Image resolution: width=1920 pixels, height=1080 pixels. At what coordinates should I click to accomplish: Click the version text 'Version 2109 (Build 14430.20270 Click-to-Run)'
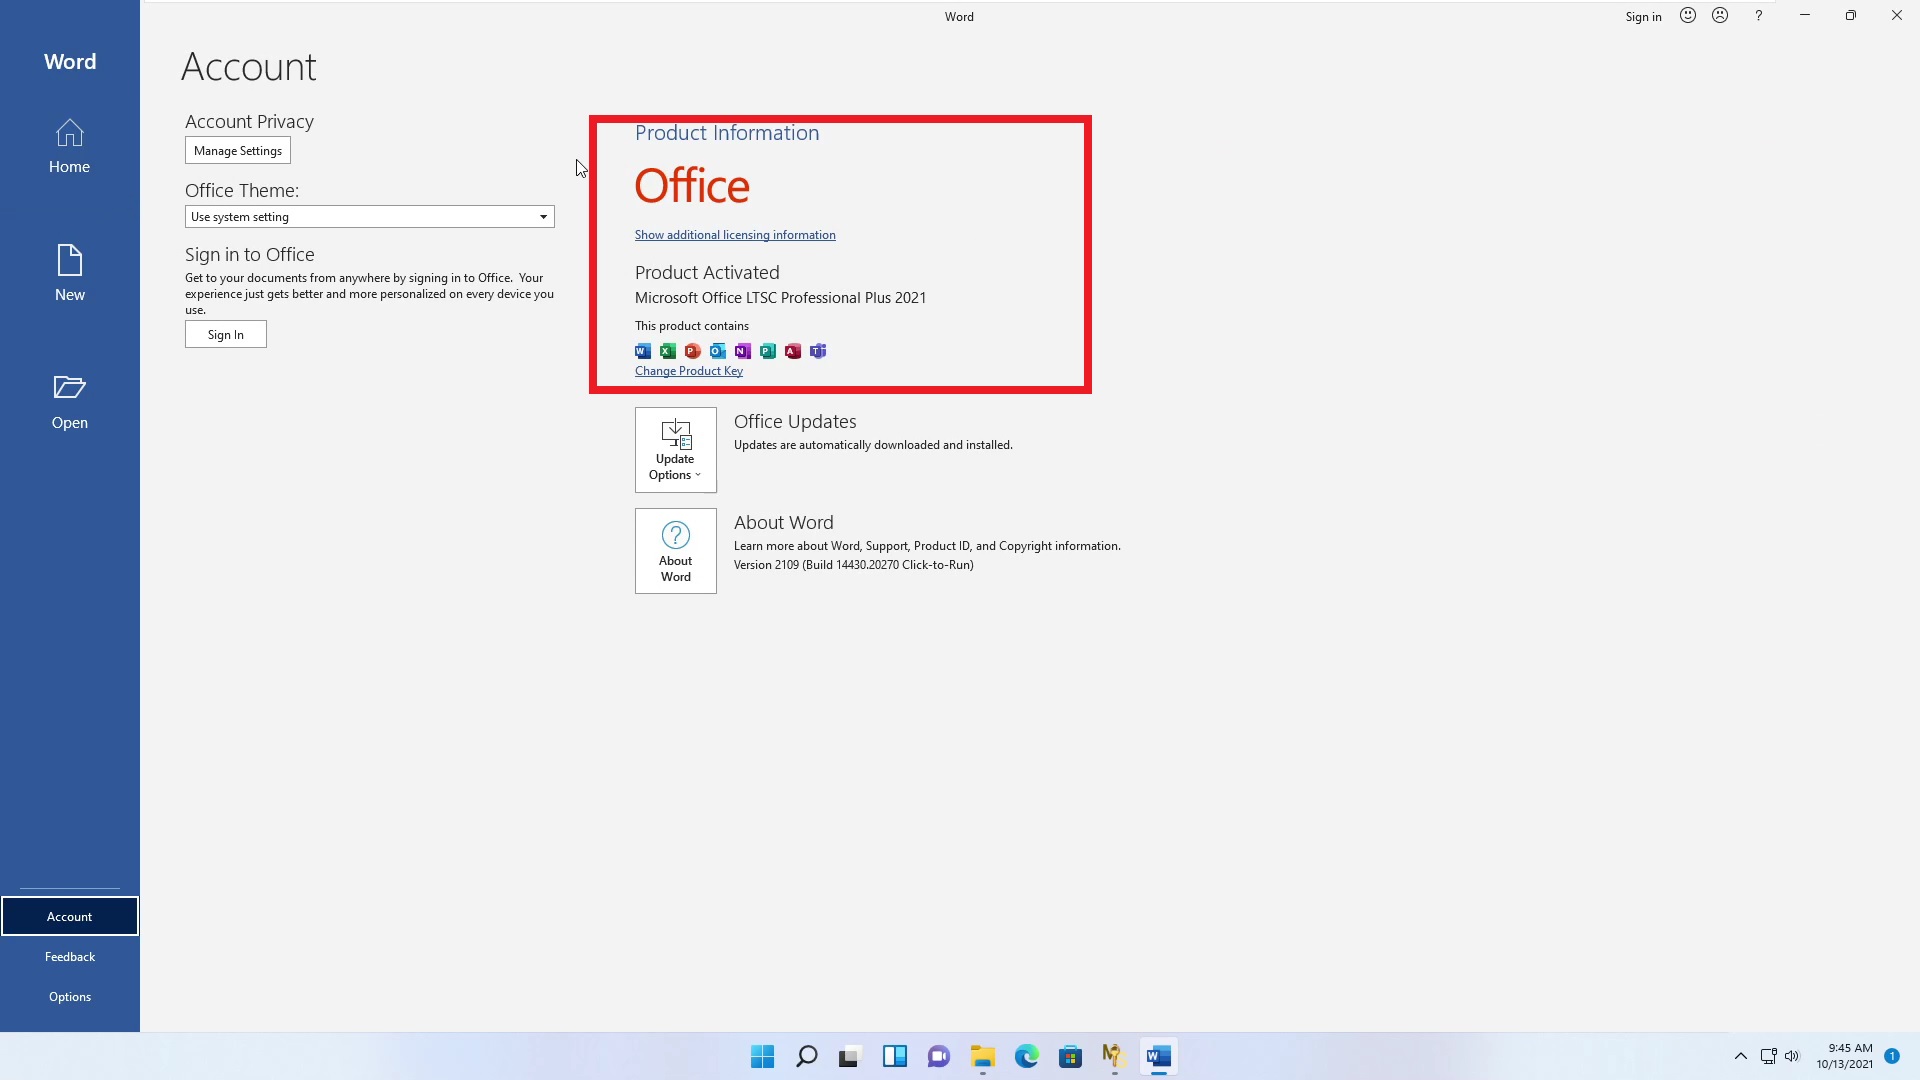[x=853, y=565]
